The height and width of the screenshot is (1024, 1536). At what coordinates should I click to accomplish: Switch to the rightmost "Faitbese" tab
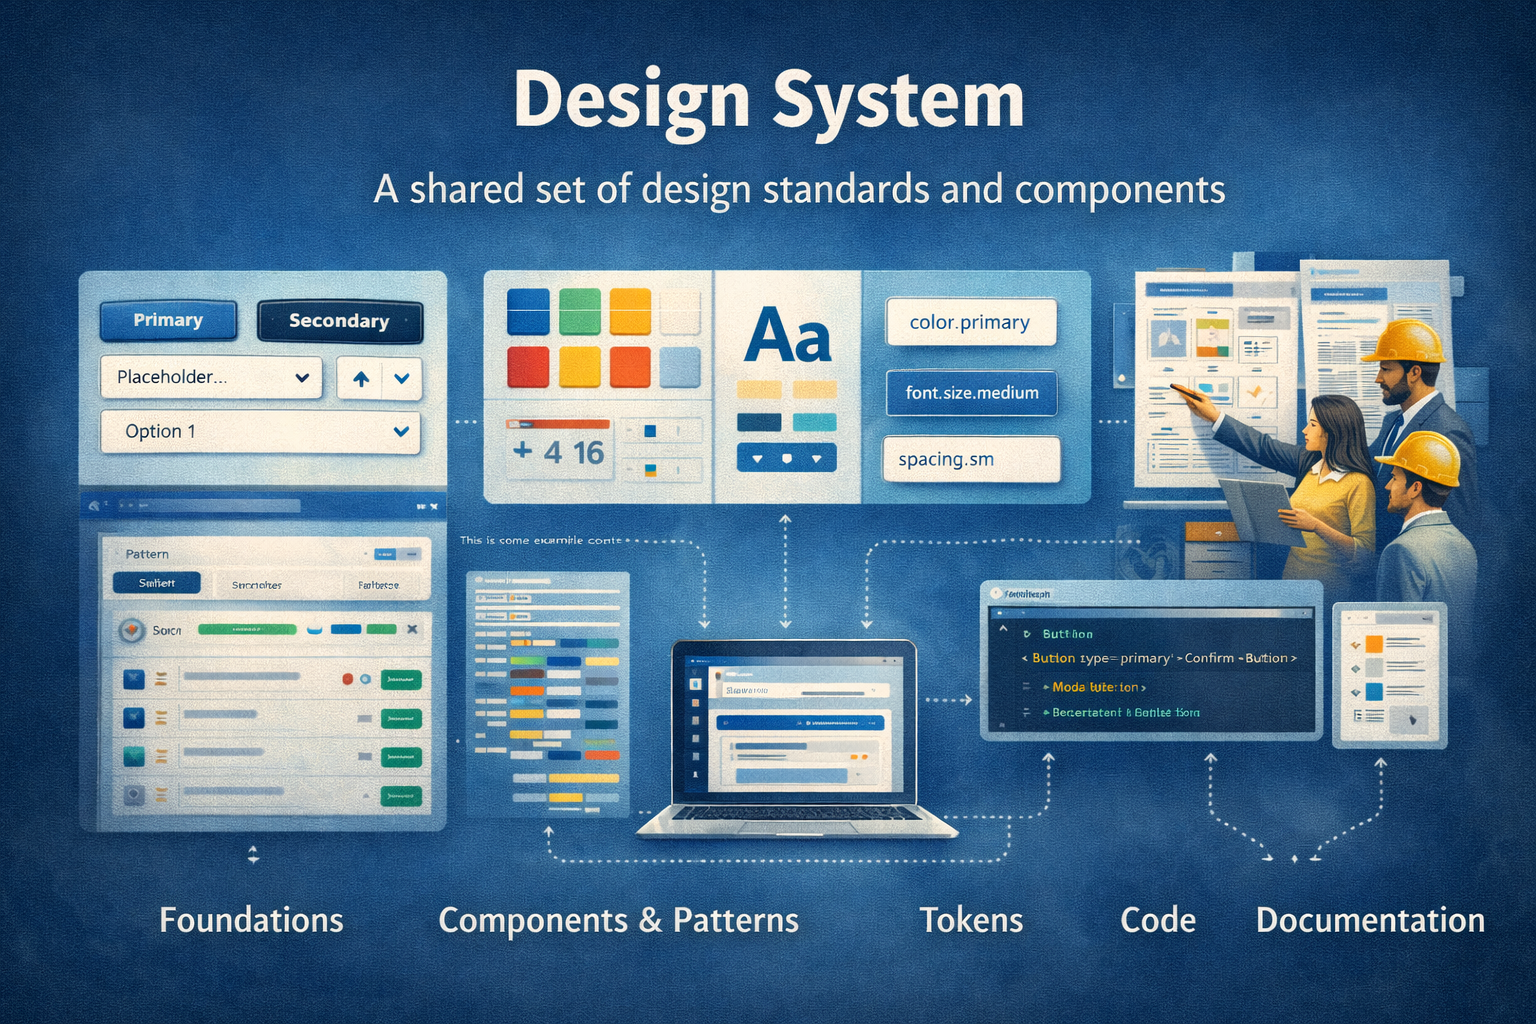point(379,585)
